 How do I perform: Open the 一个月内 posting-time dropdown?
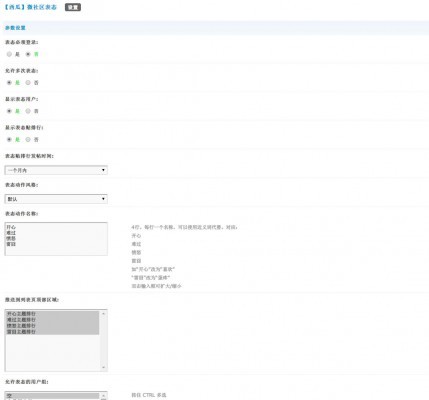pos(56,170)
